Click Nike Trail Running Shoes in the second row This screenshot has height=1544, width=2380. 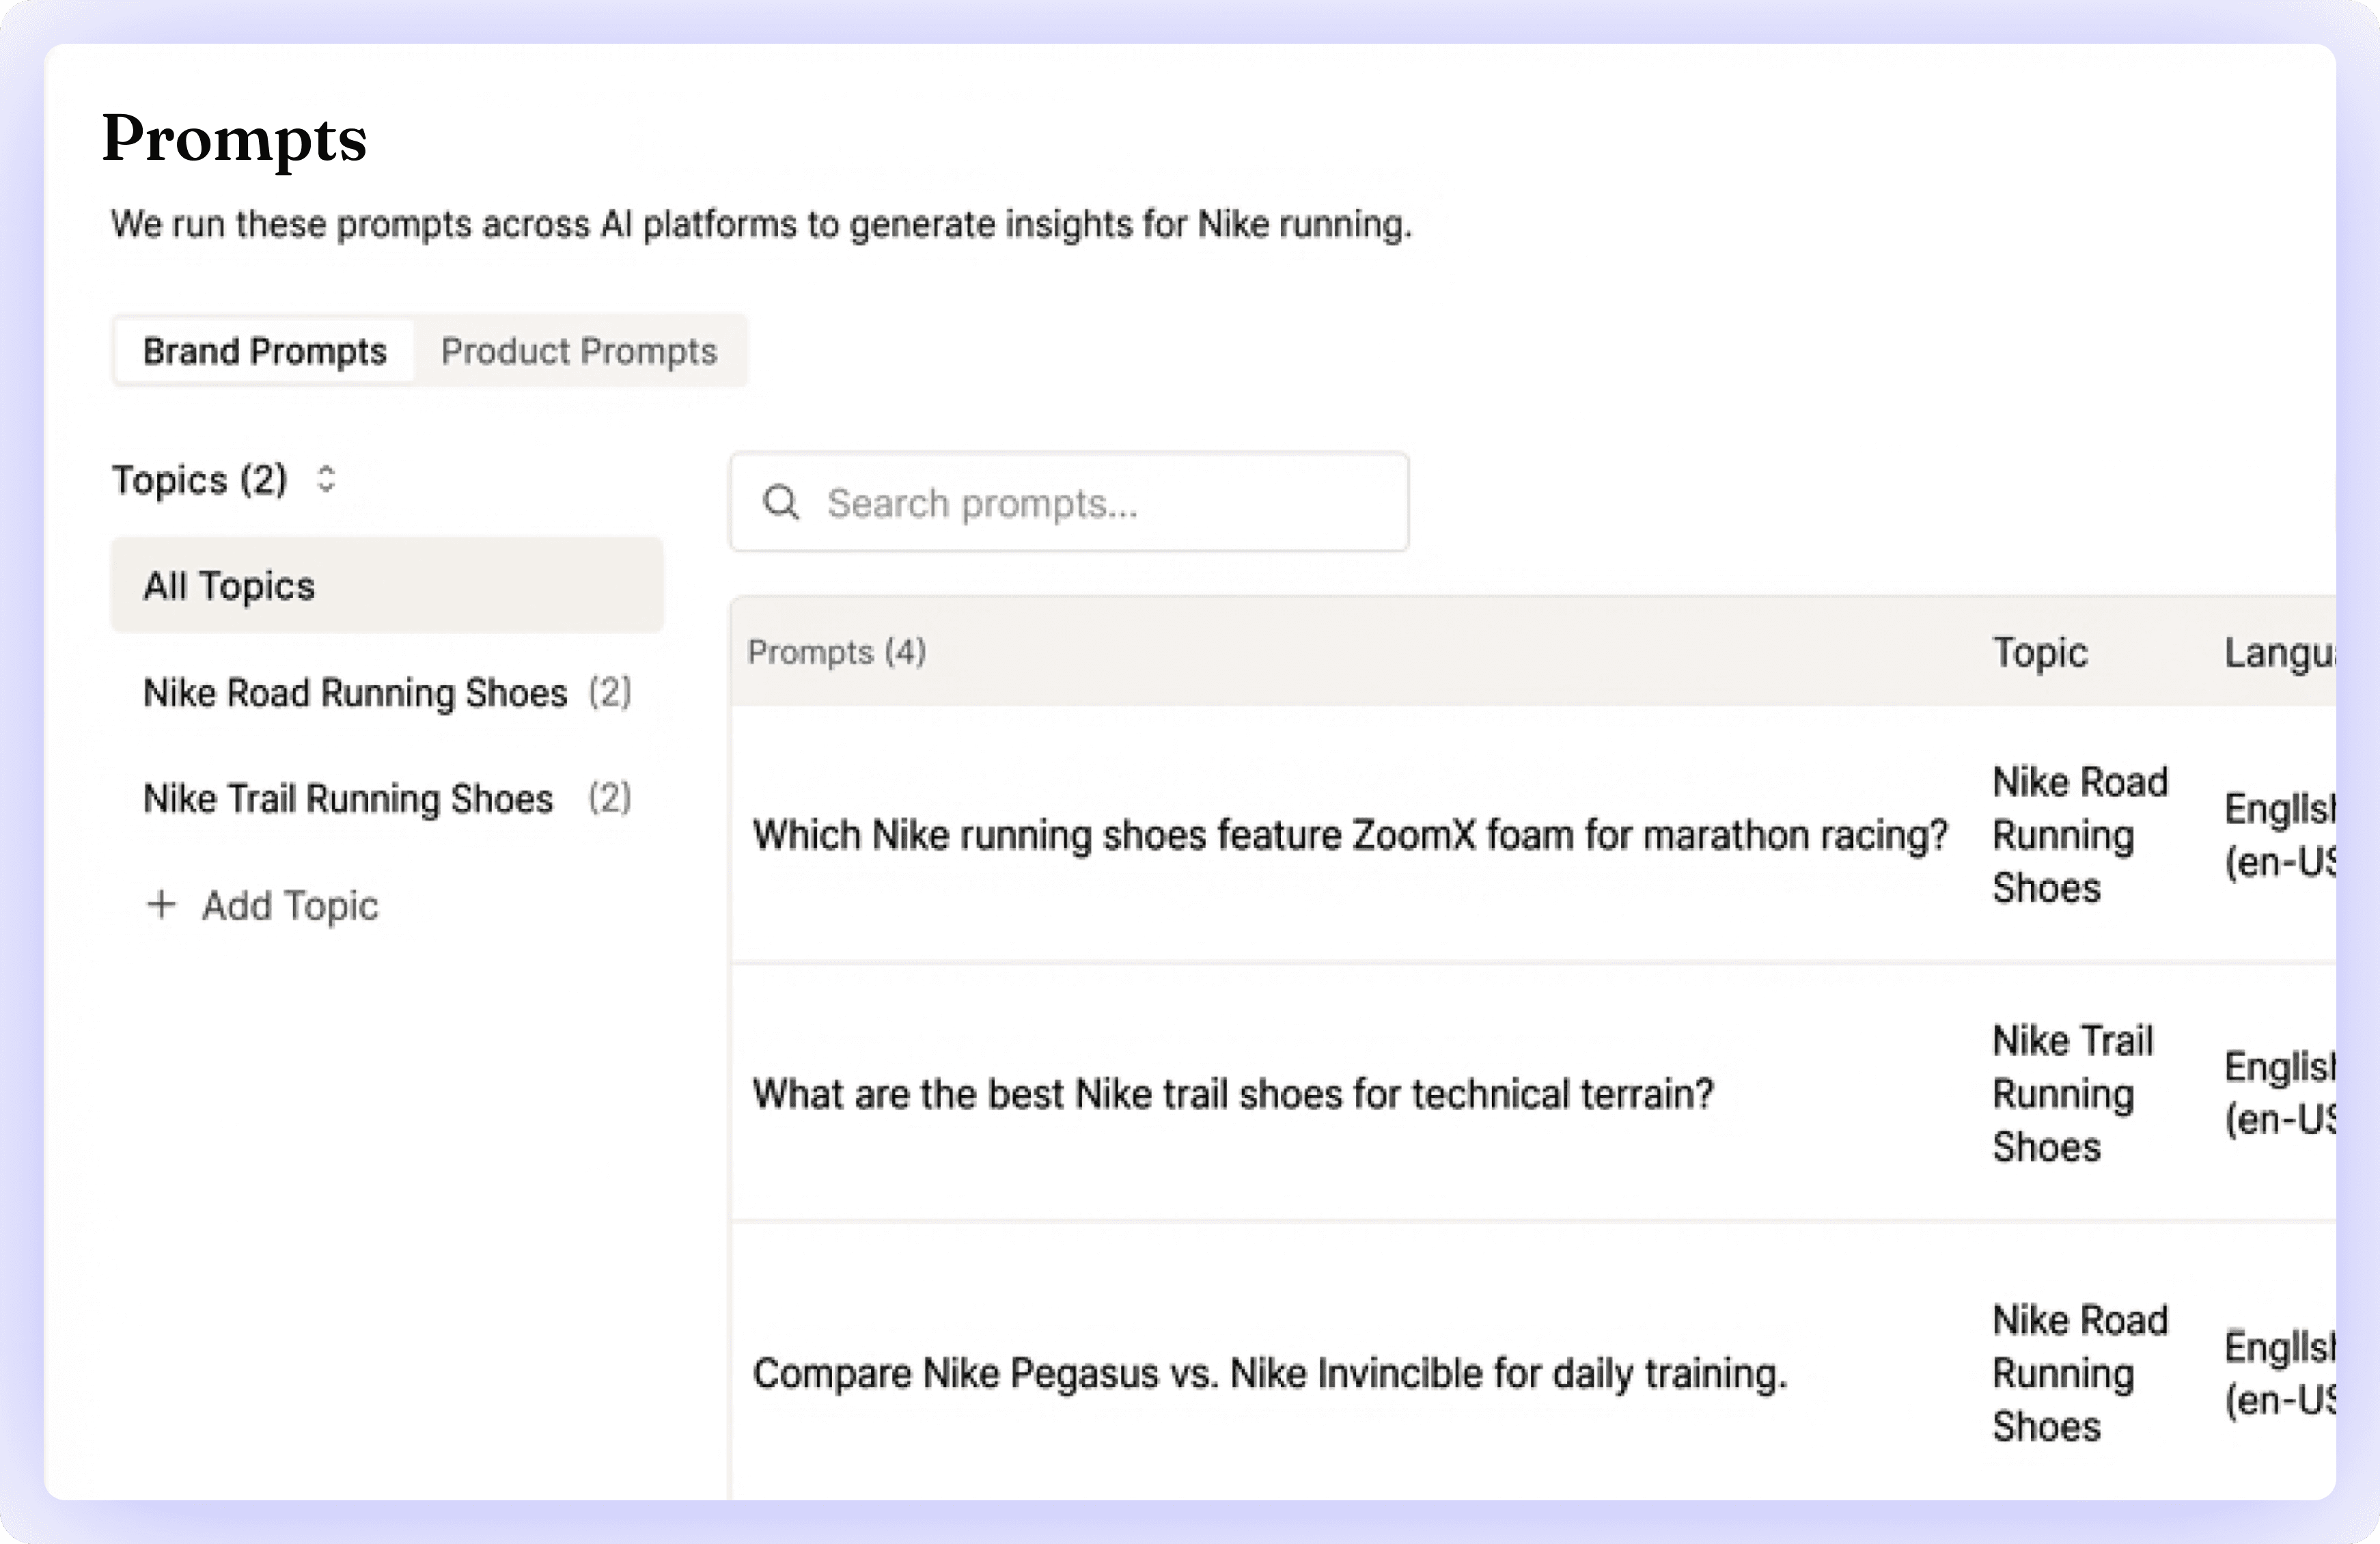(2072, 1094)
